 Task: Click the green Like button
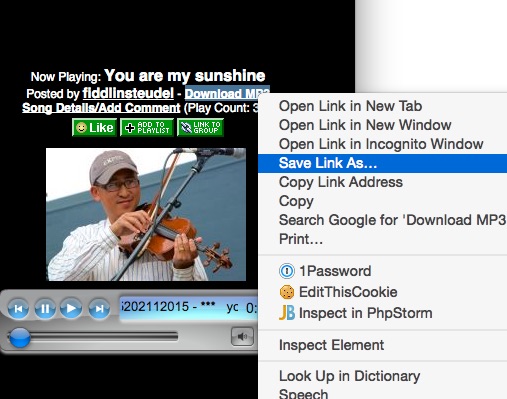tap(94, 127)
